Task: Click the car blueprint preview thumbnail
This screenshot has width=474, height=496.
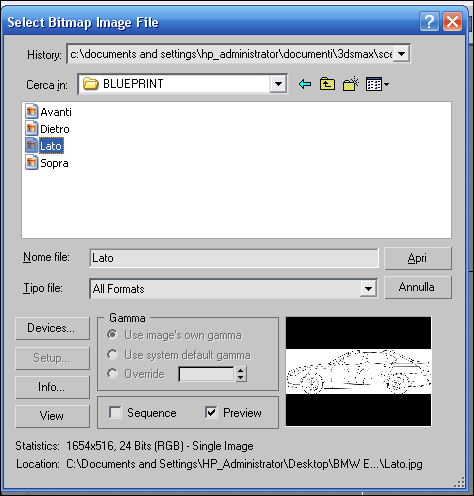Action: point(358,371)
